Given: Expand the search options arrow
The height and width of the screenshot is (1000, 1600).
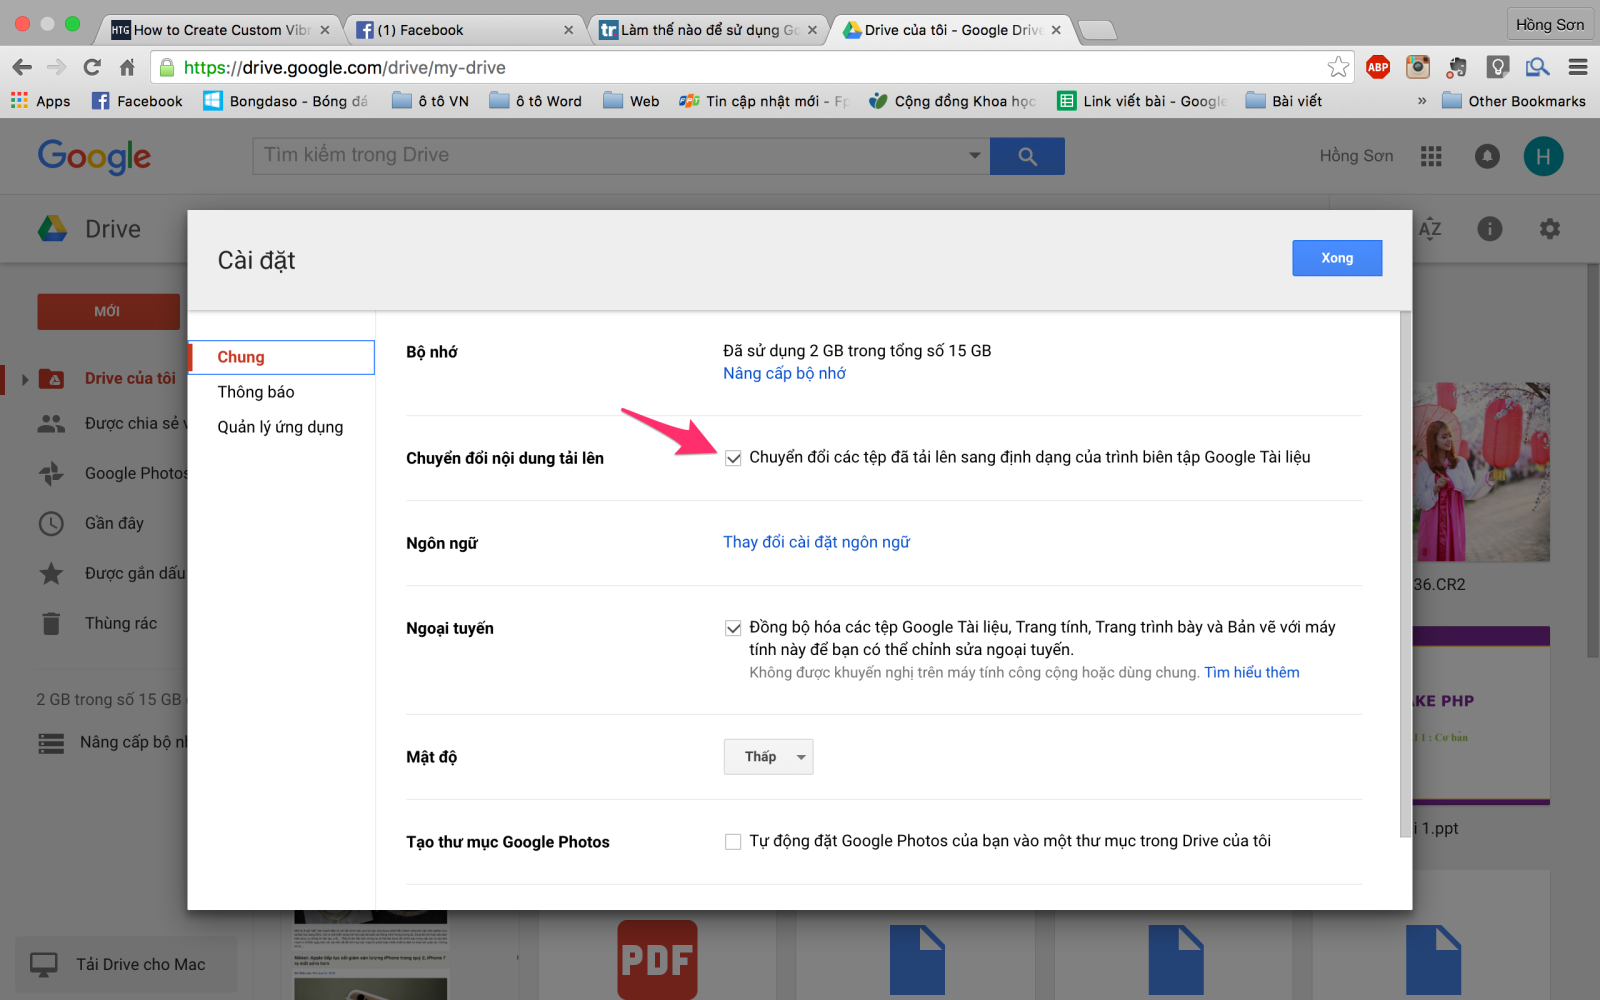Looking at the screenshot, I should click(x=973, y=156).
